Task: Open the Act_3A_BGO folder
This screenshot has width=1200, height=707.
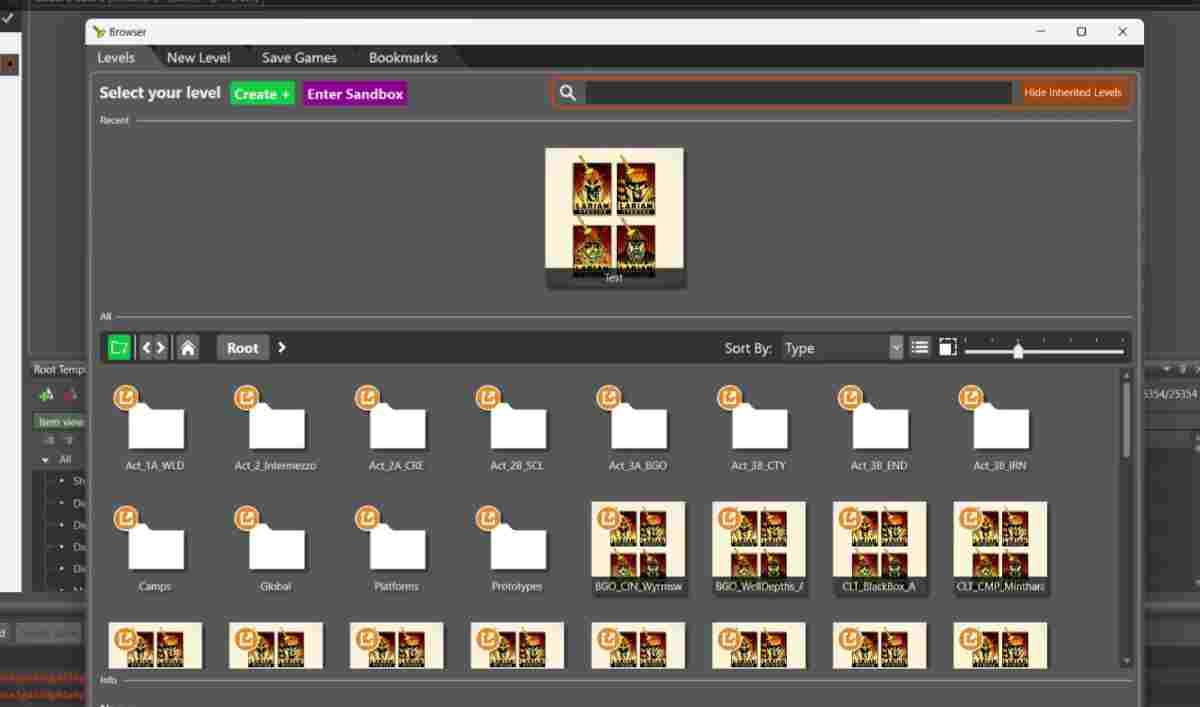Action: pyautogui.click(x=639, y=429)
